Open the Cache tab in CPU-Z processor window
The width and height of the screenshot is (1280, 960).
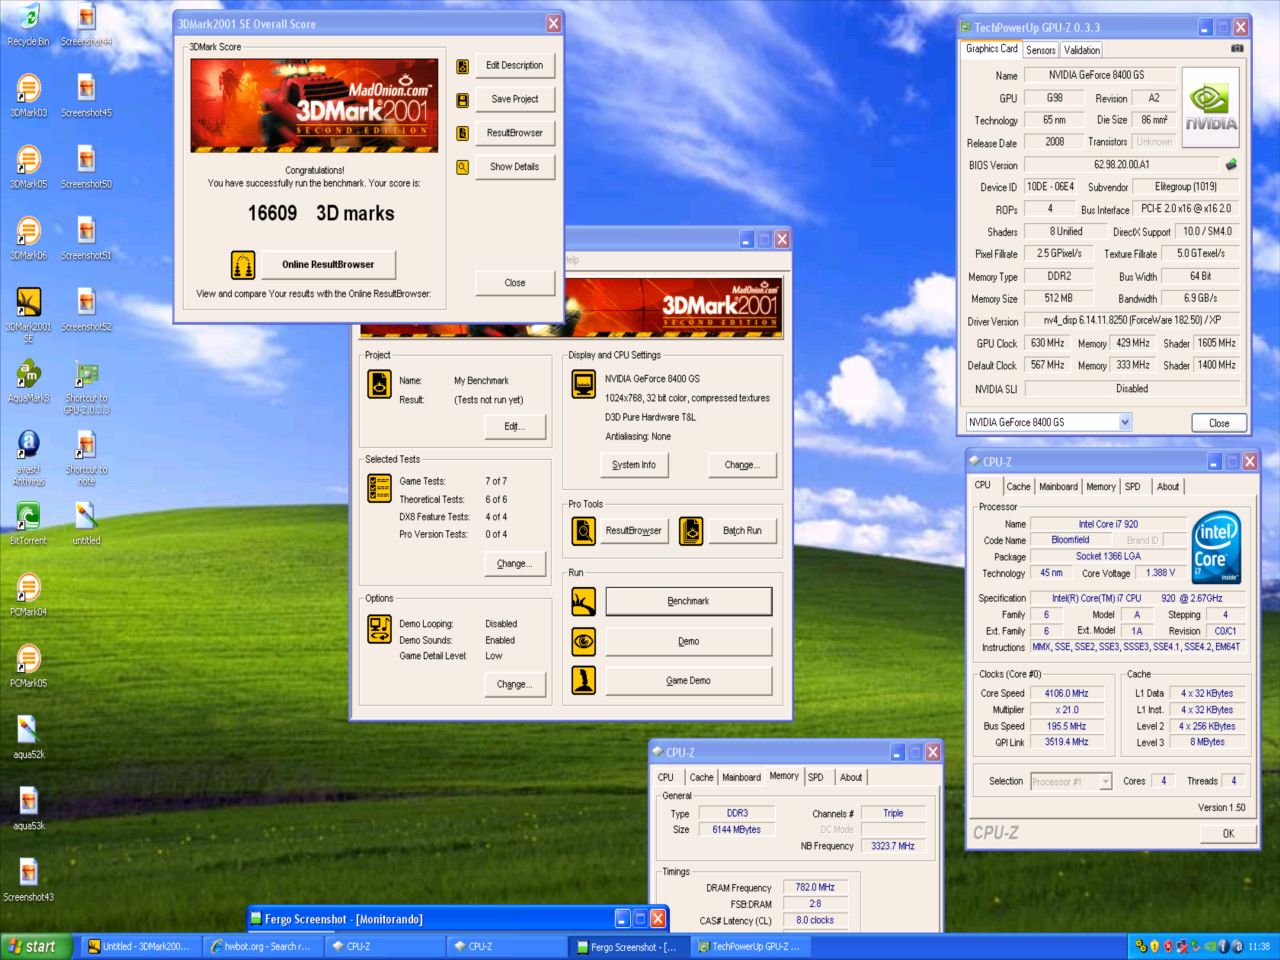pyautogui.click(x=1018, y=487)
